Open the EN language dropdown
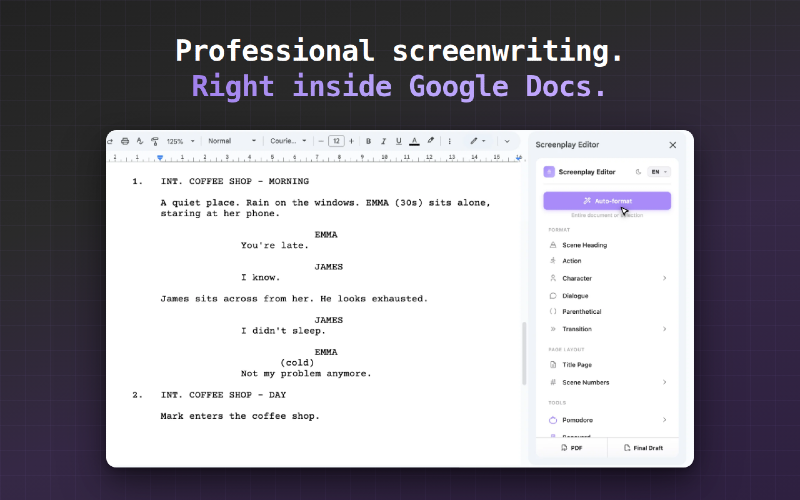The height and width of the screenshot is (500, 800). coord(659,172)
